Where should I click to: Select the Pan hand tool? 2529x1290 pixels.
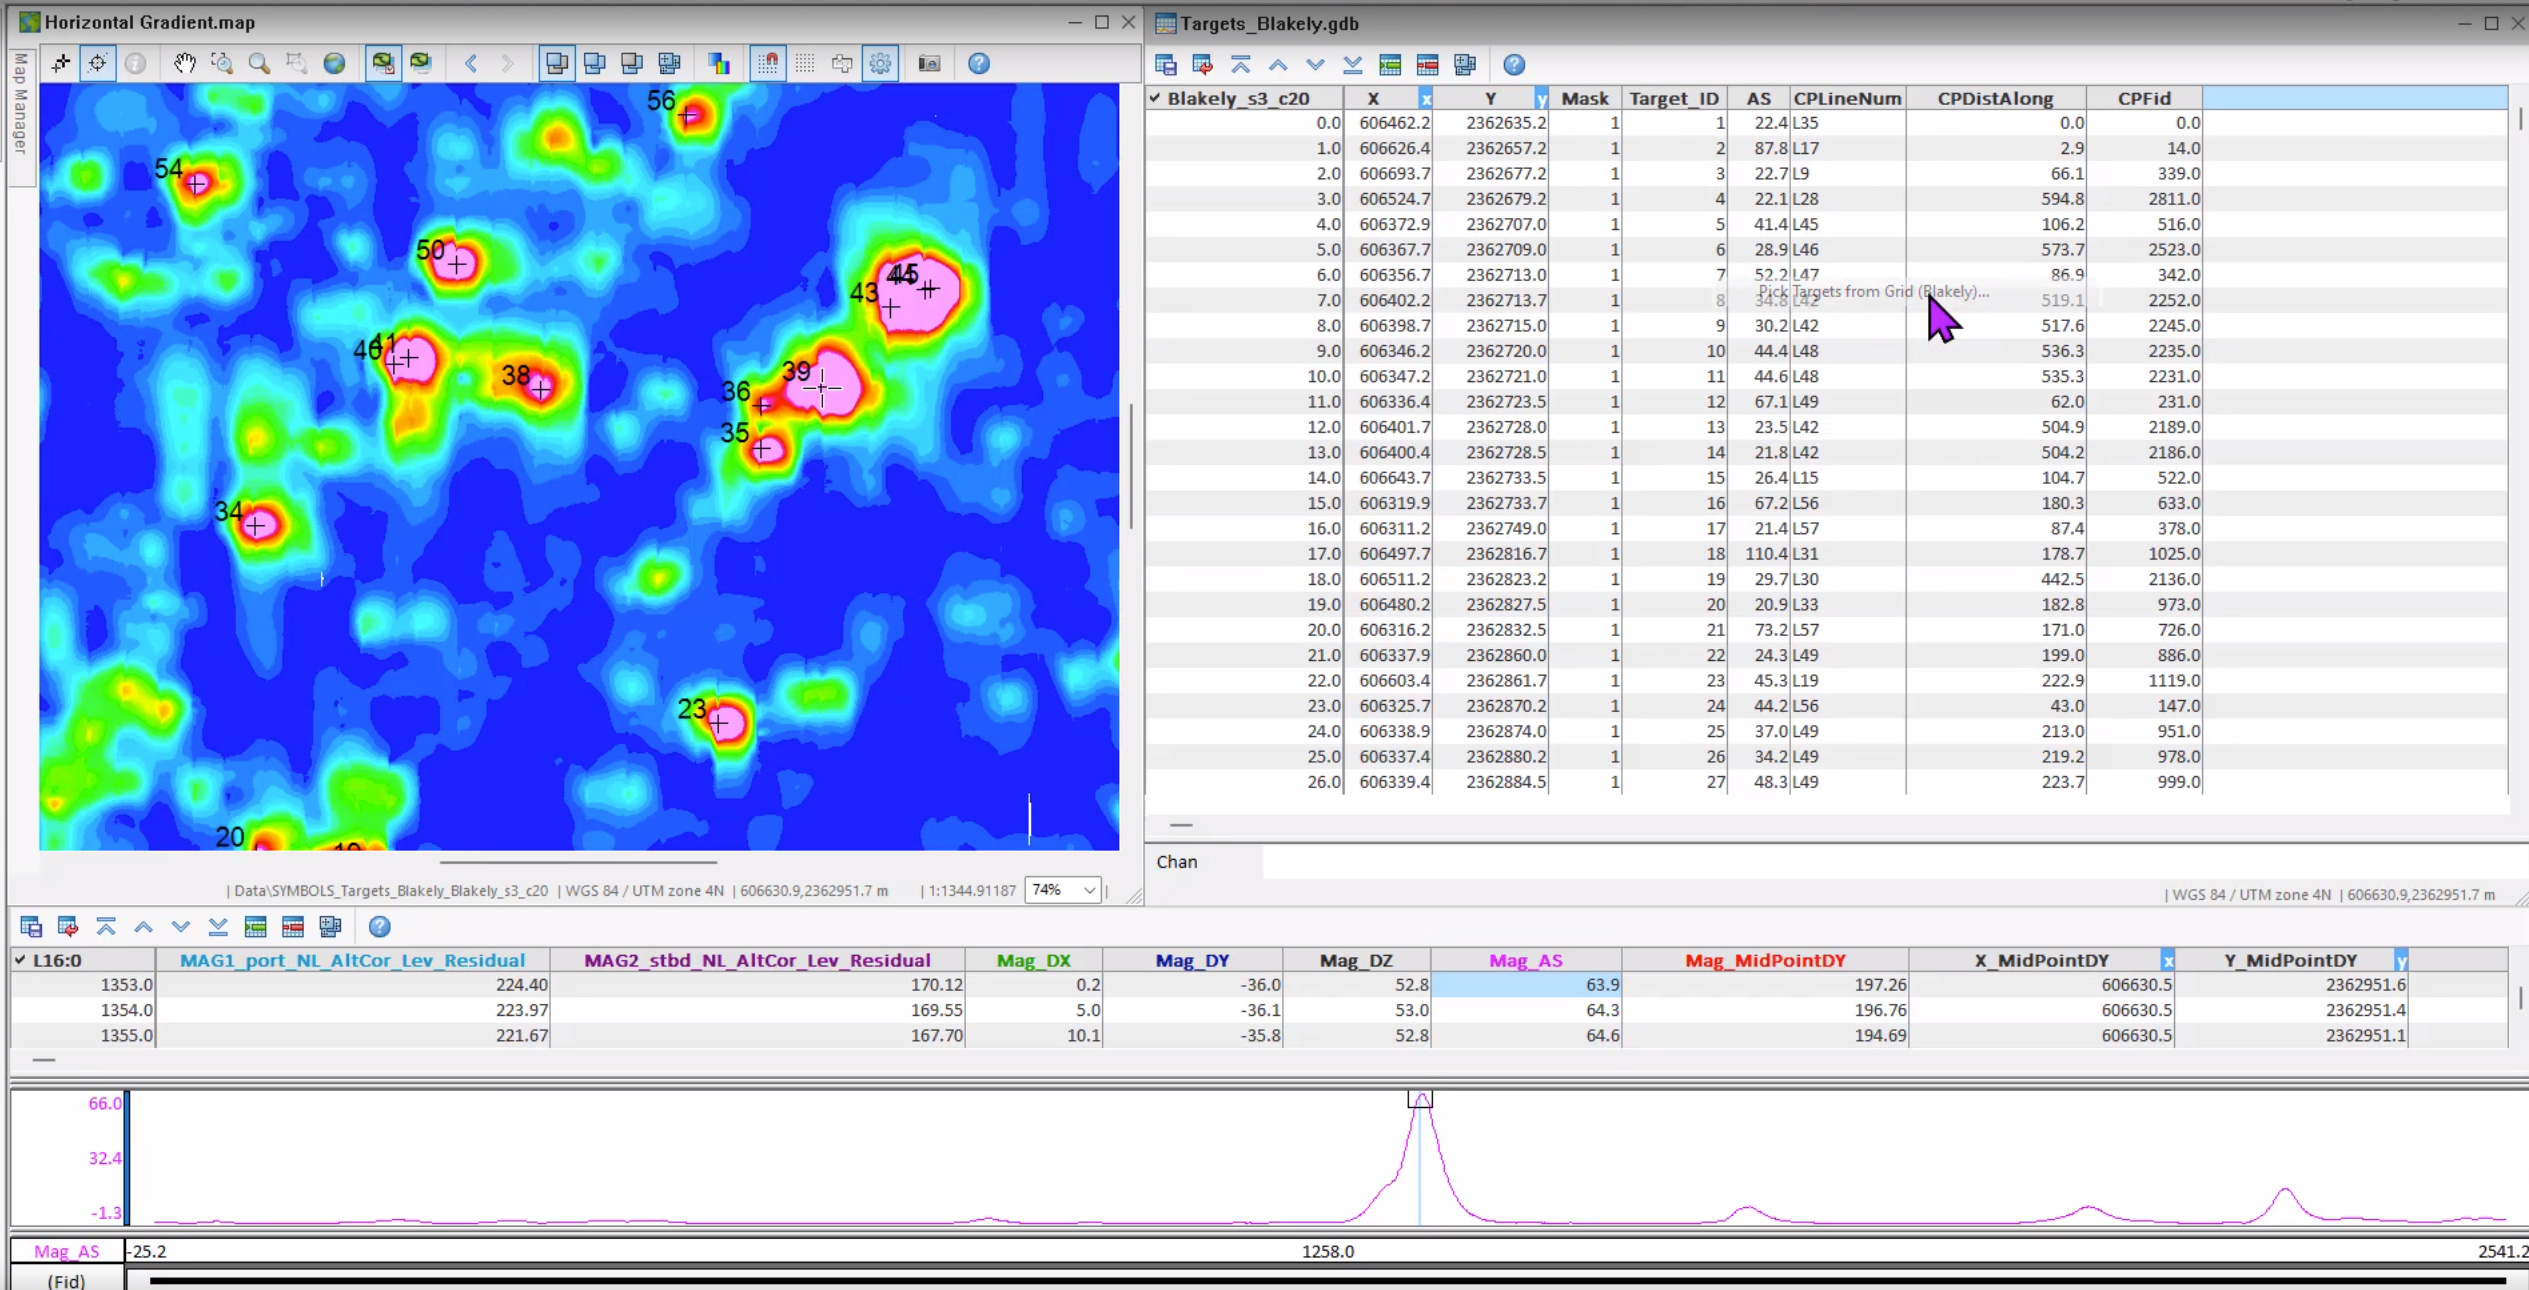click(184, 63)
